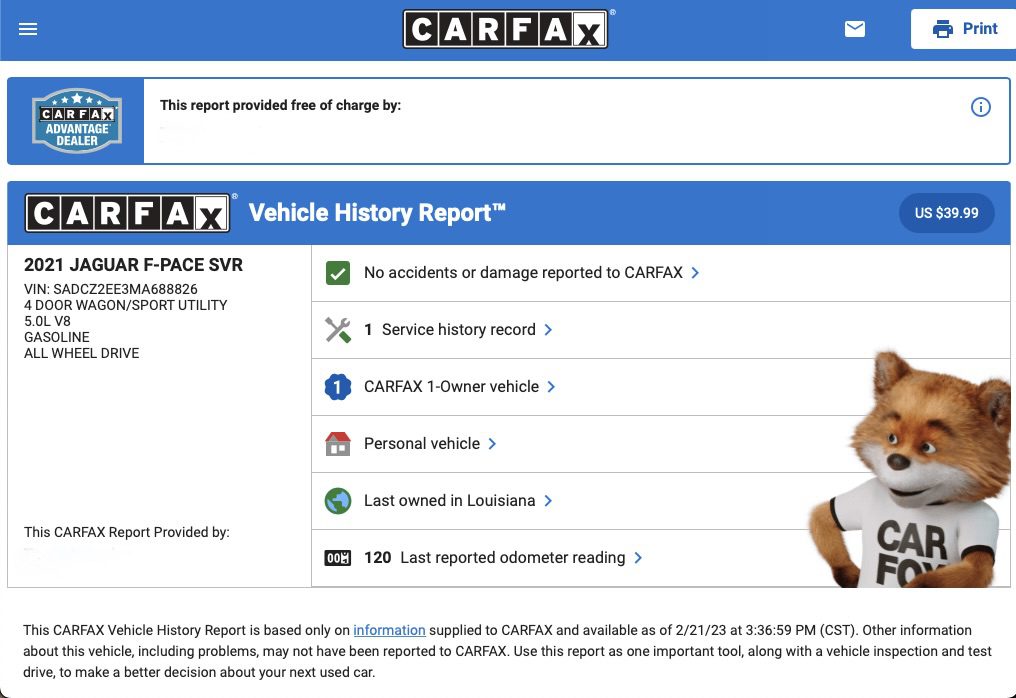Click the Personal vehicle house icon
1016x698 pixels.
click(338, 444)
